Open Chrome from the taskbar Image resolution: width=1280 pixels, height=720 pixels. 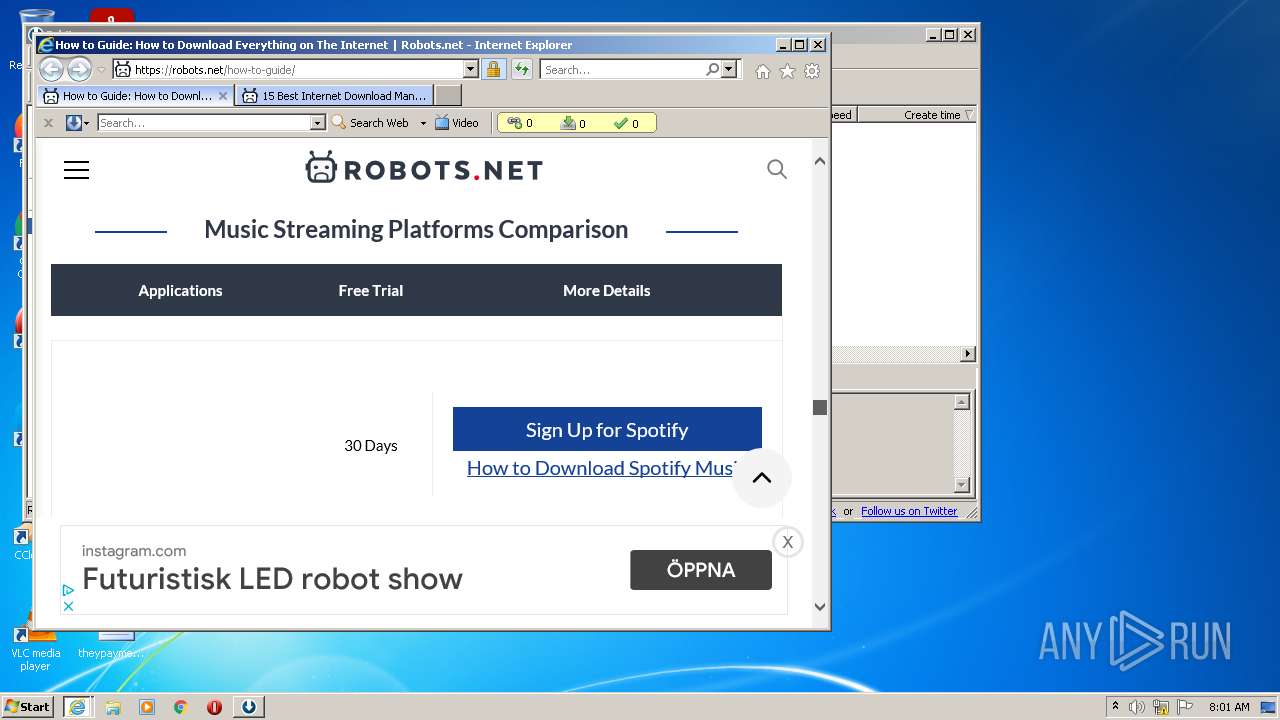(181, 707)
